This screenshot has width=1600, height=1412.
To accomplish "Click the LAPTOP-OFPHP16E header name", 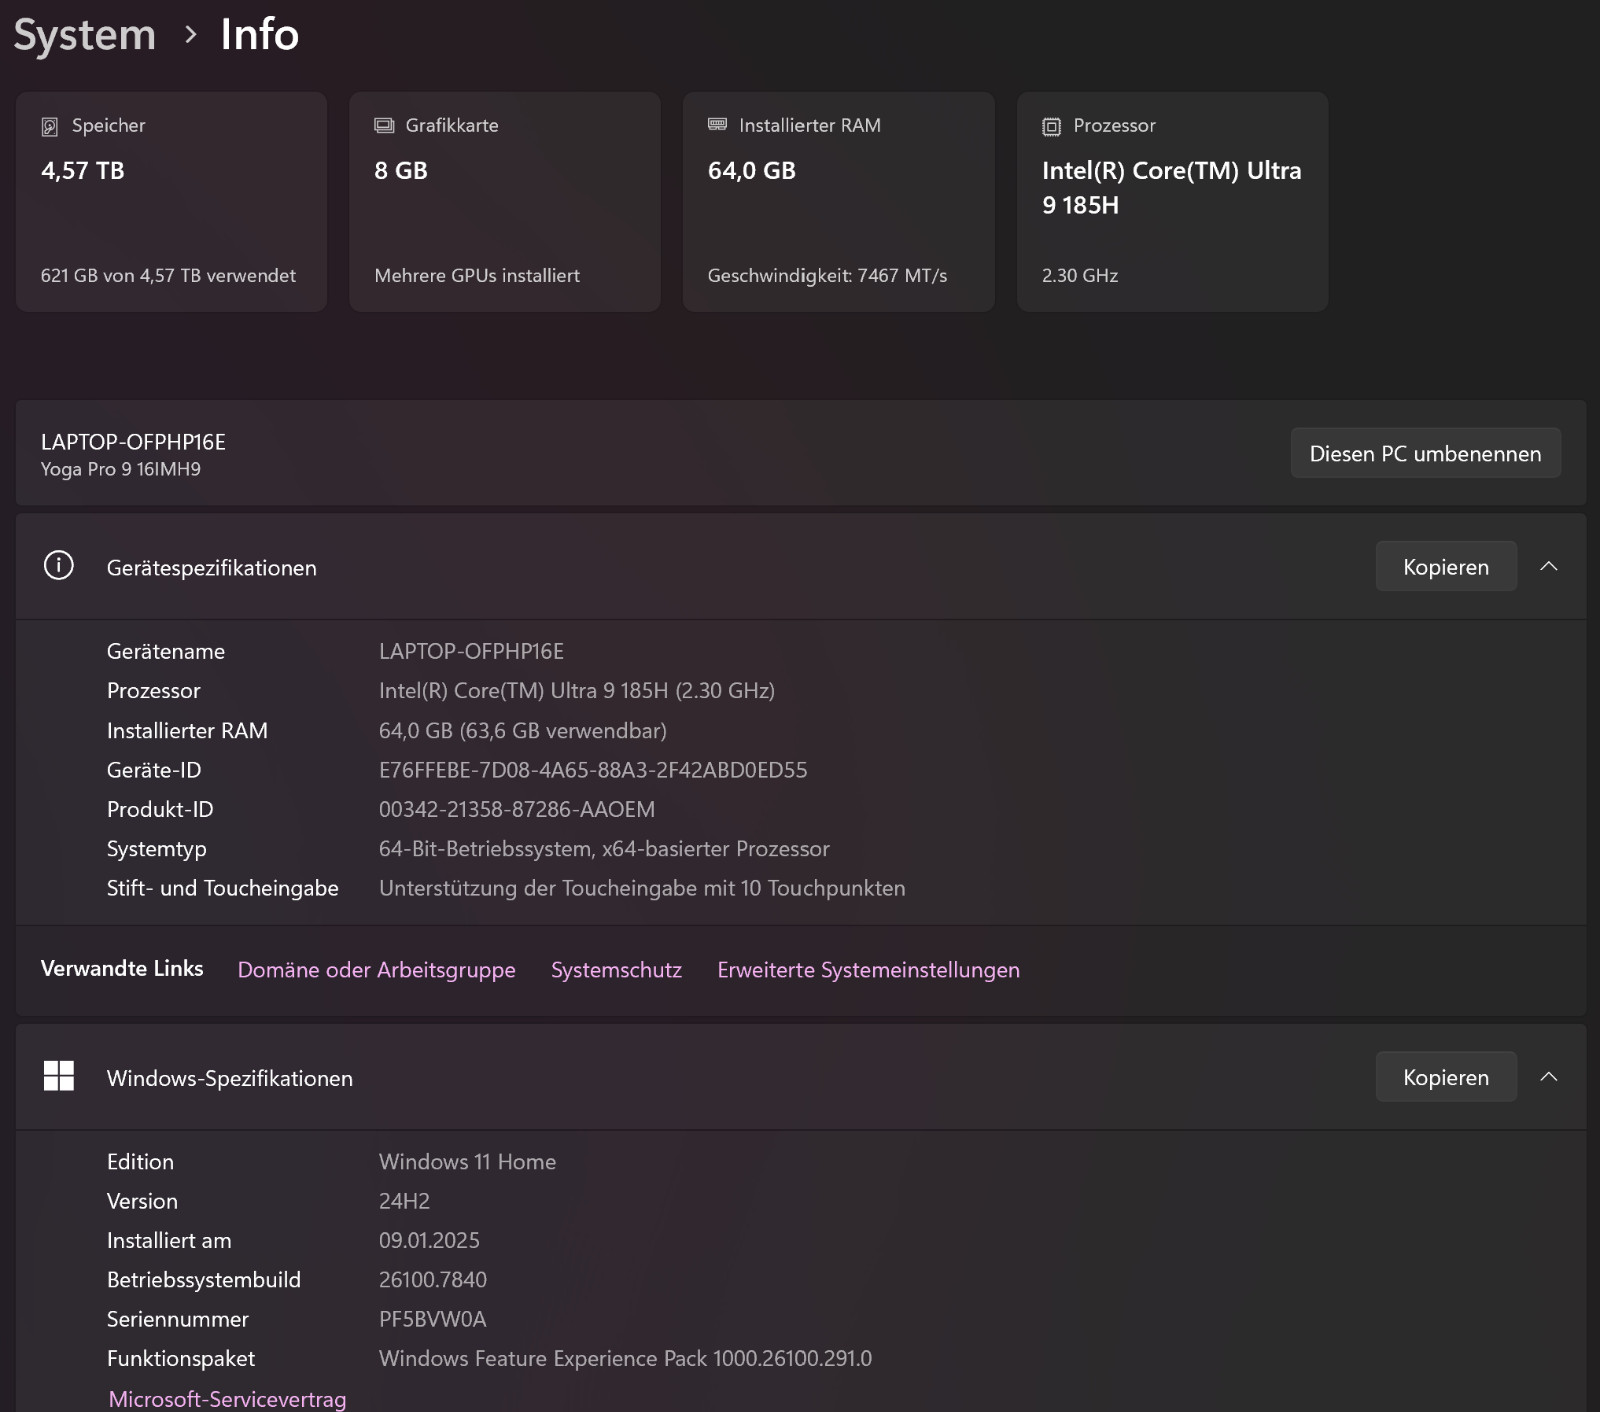I will [x=133, y=442].
